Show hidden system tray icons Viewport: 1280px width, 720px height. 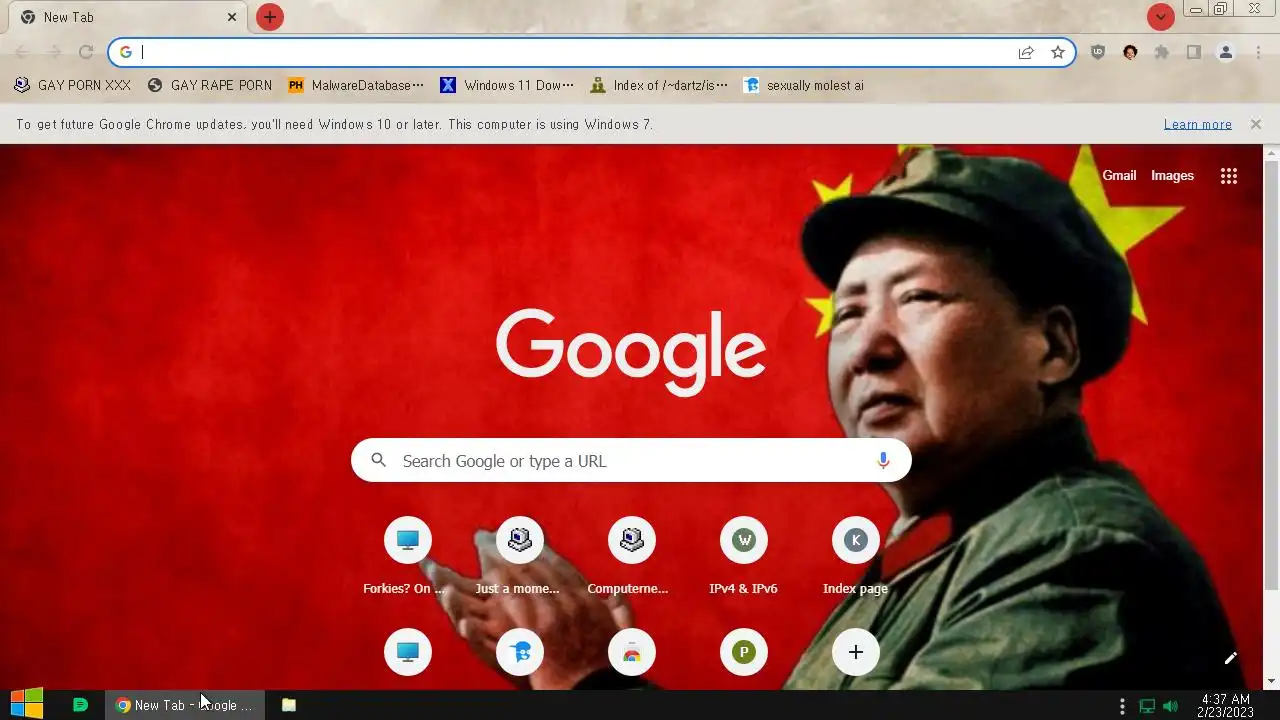(1122, 706)
